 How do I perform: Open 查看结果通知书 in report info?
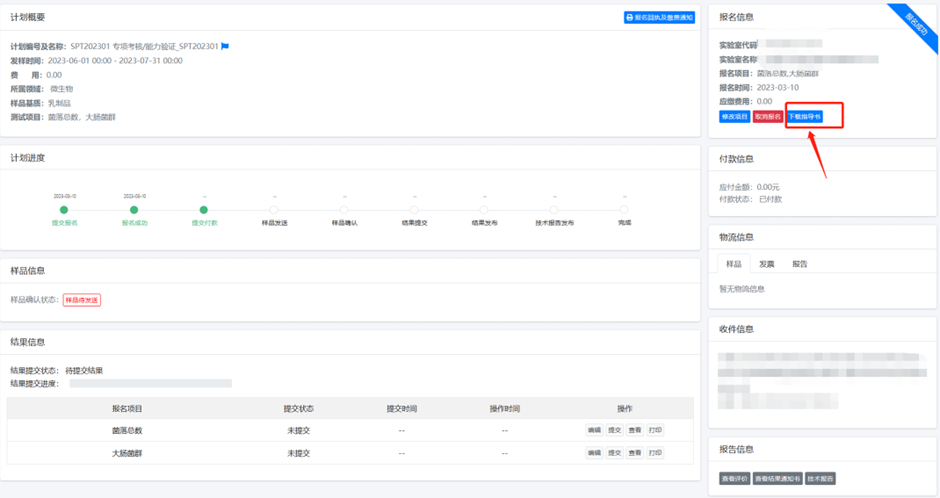[x=778, y=479]
